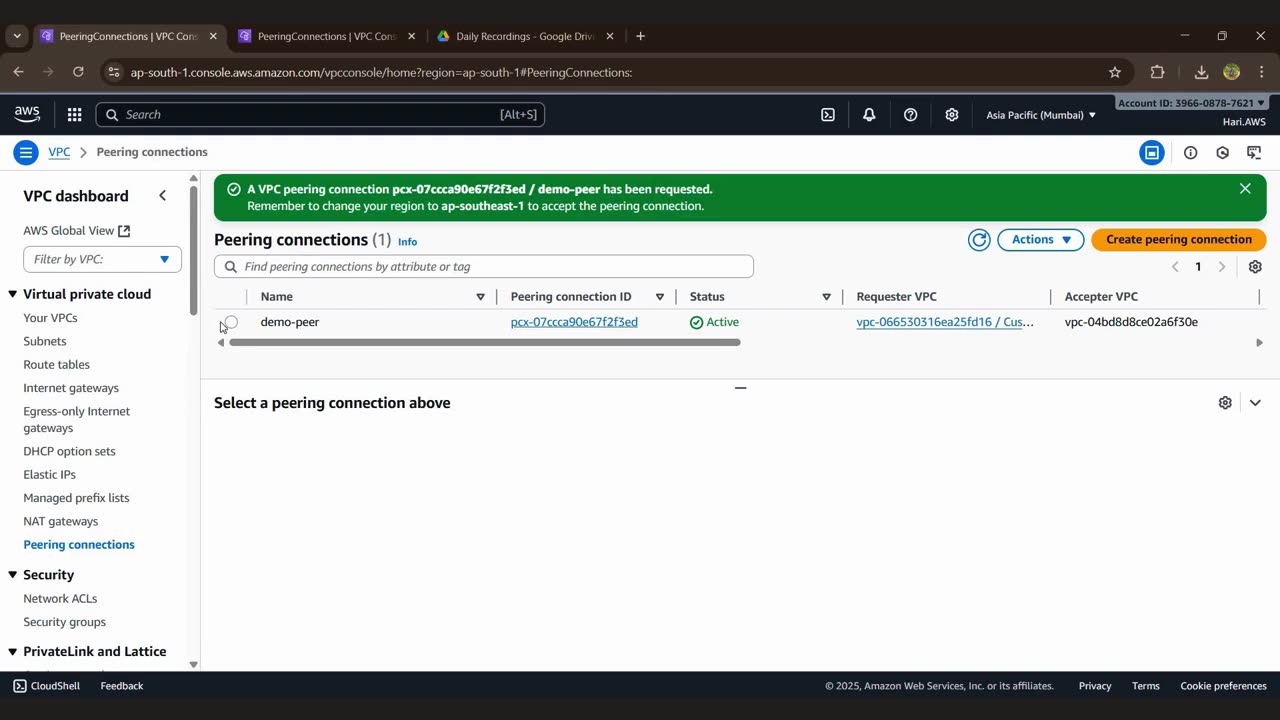Open Your VPCs in the sidebar
Image resolution: width=1280 pixels, height=720 pixels.
[x=50, y=318]
